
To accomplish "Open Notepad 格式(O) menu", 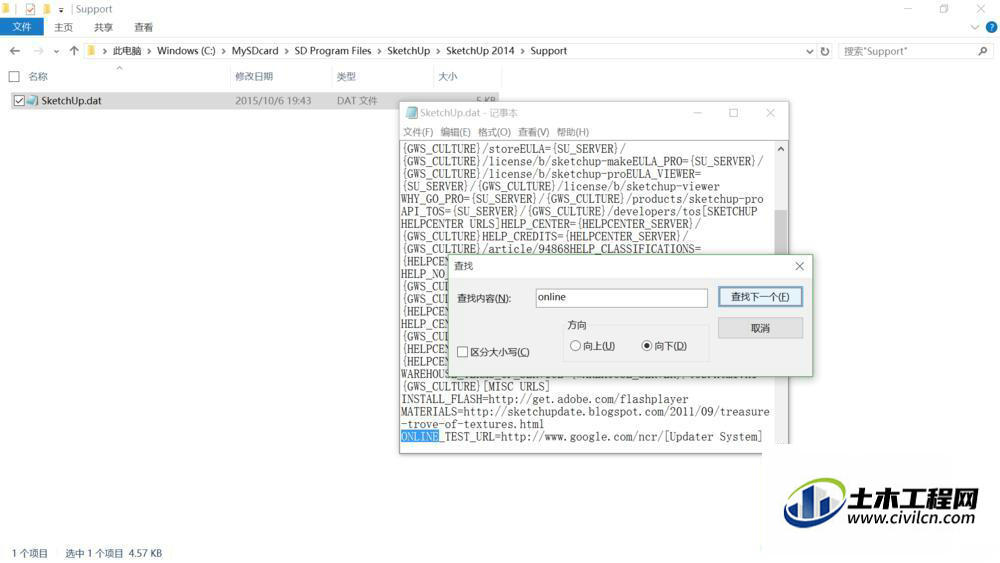I will pyautogui.click(x=494, y=132).
